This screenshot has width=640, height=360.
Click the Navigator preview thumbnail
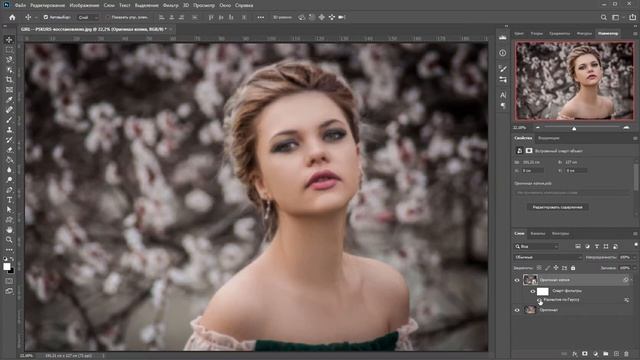tap(574, 80)
